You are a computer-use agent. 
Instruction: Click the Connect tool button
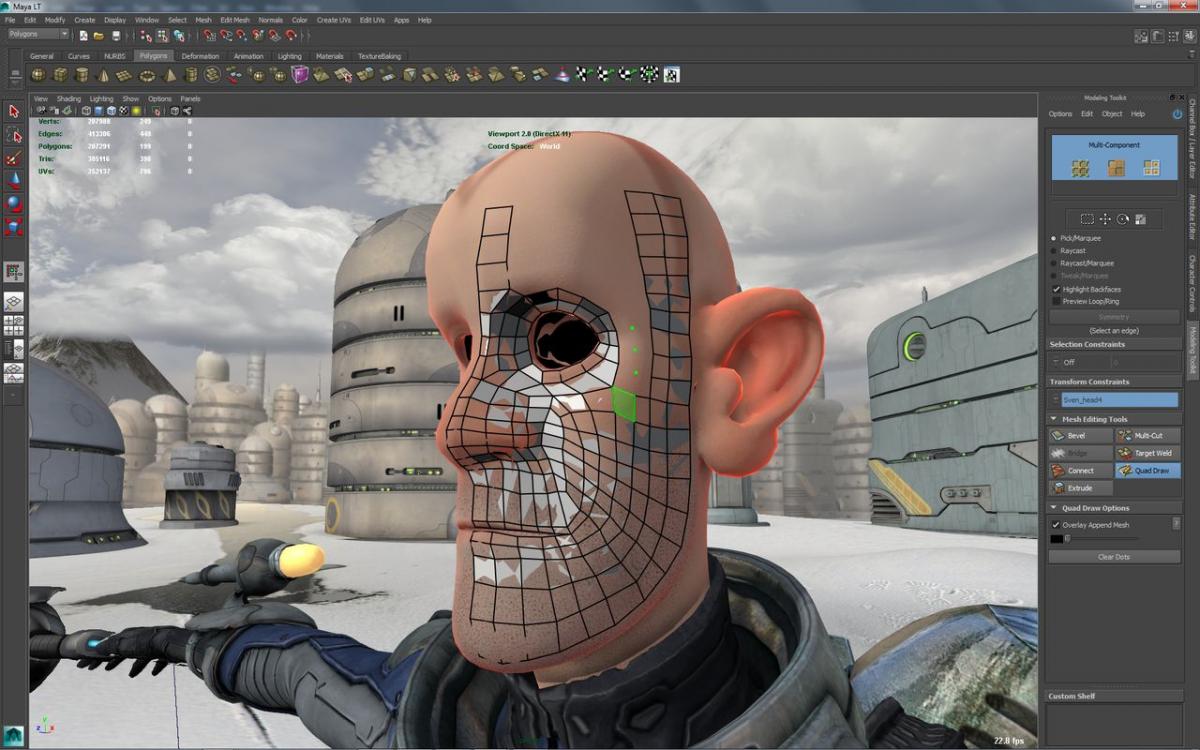(x=1081, y=470)
